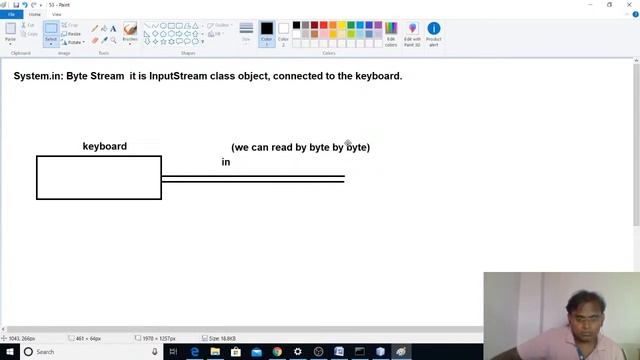
Task: Select the Magnifier tool
Action: click(x=113, y=40)
